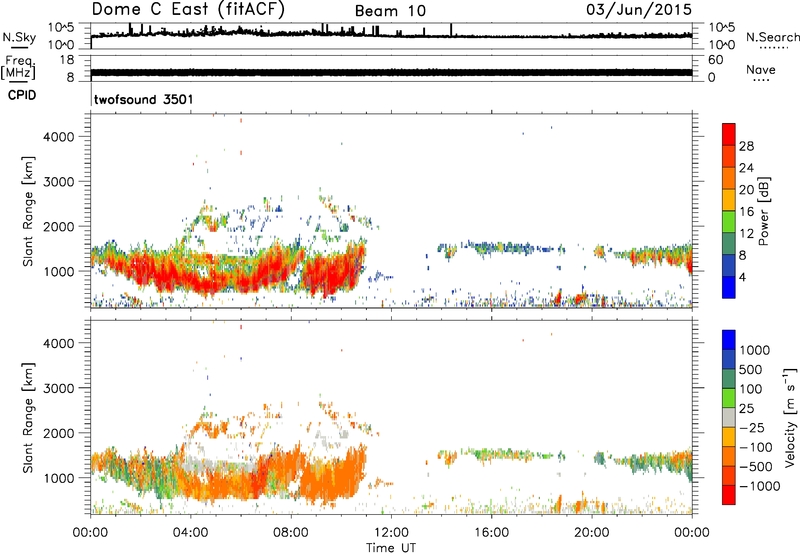Click the blue bottom of the power colorbar
This screenshot has height=554, width=800.
tap(729, 287)
